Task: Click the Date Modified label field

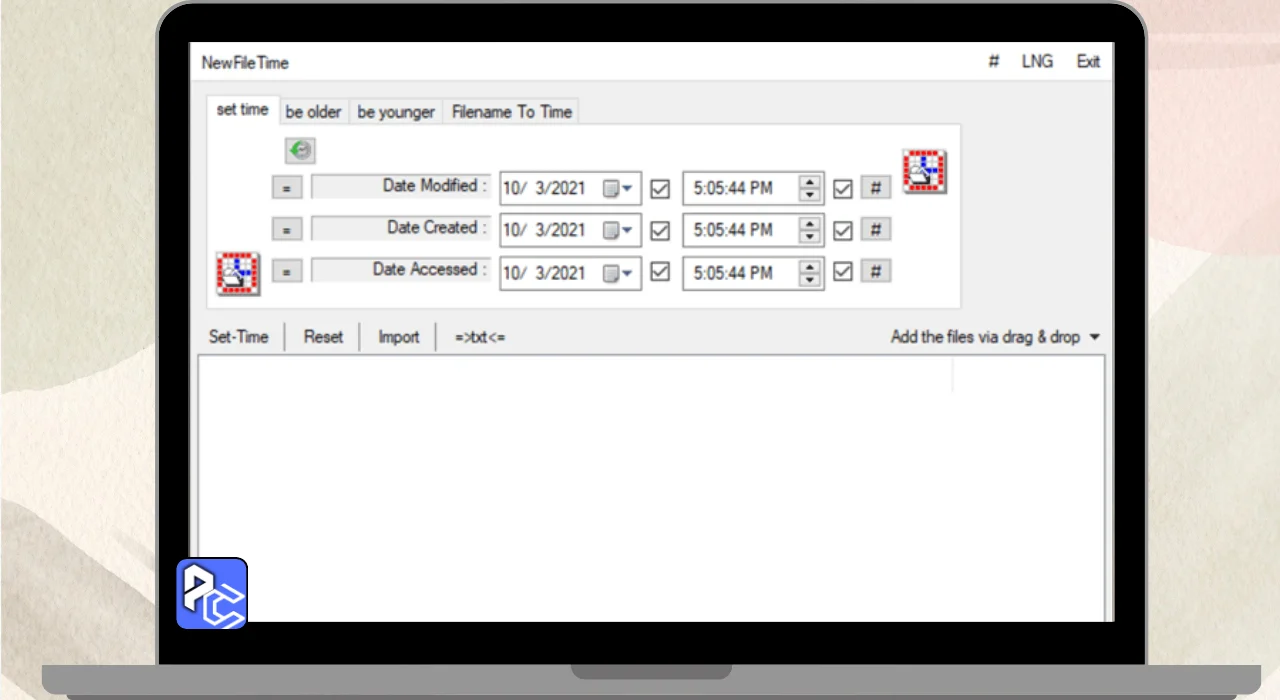Action: (x=401, y=186)
